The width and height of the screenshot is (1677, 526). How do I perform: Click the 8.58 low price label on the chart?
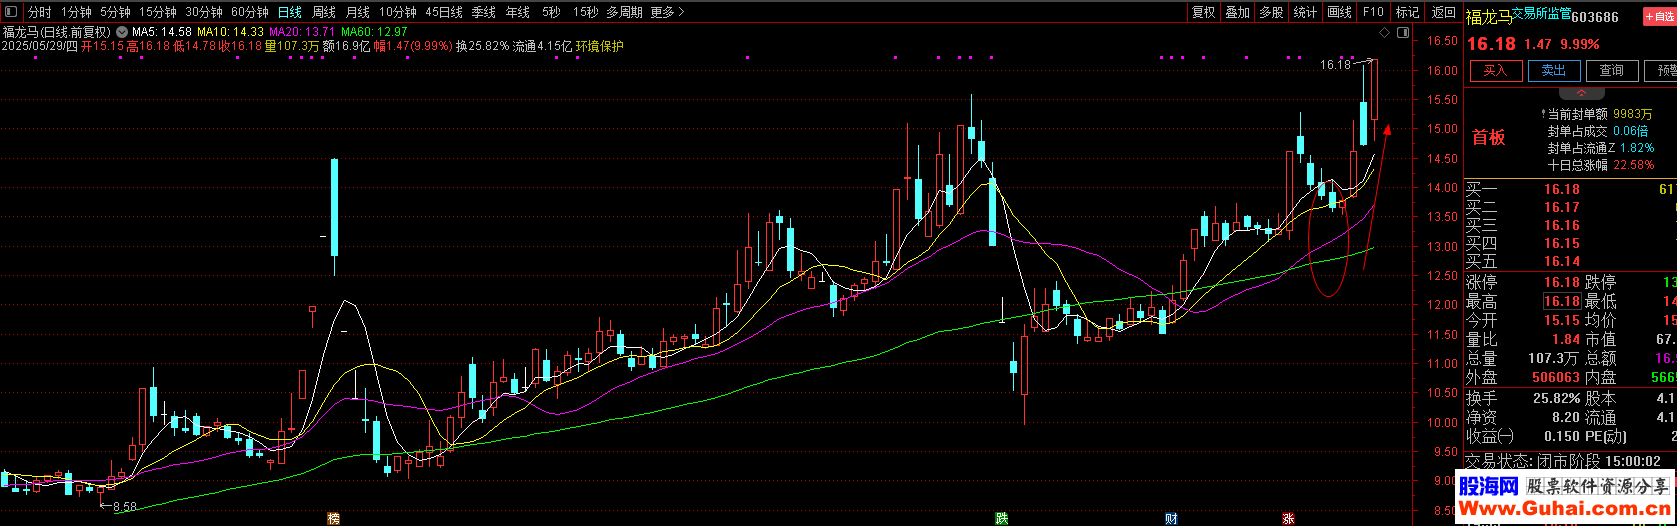tap(124, 507)
